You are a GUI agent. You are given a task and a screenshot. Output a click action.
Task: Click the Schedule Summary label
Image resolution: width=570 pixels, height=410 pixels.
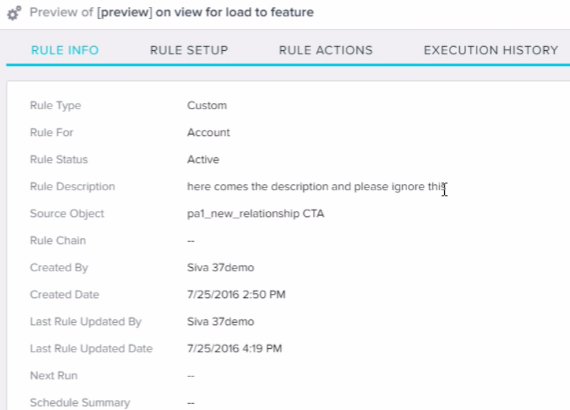click(80, 403)
